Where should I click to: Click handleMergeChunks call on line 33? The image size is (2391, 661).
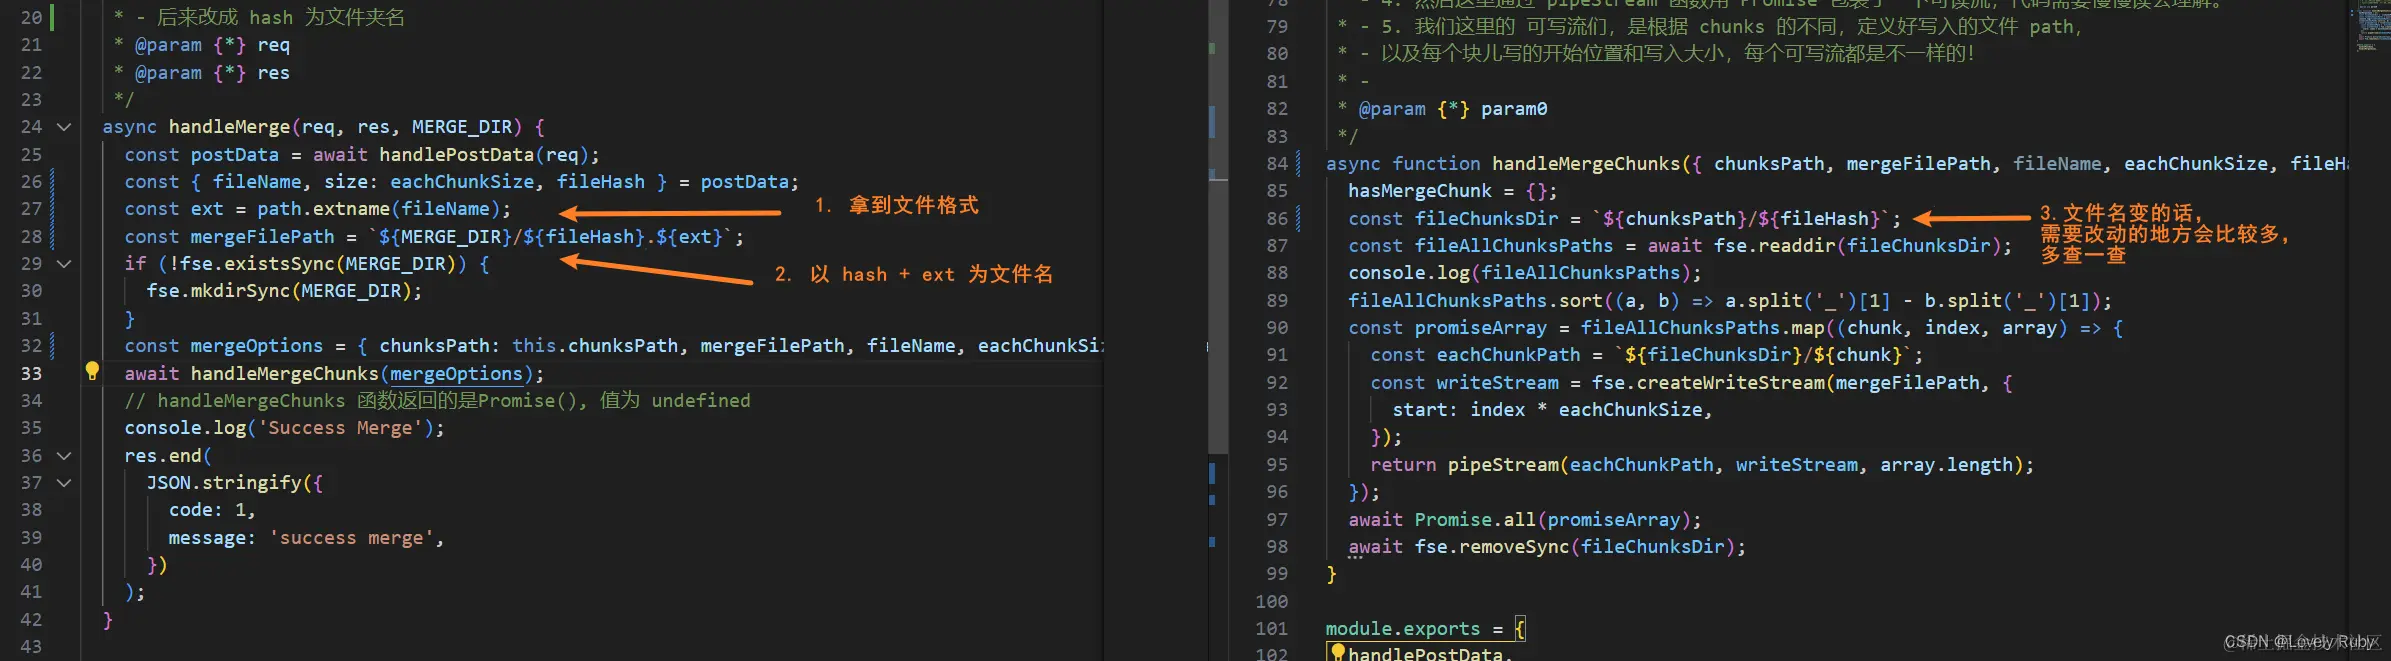tap(284, 374)
